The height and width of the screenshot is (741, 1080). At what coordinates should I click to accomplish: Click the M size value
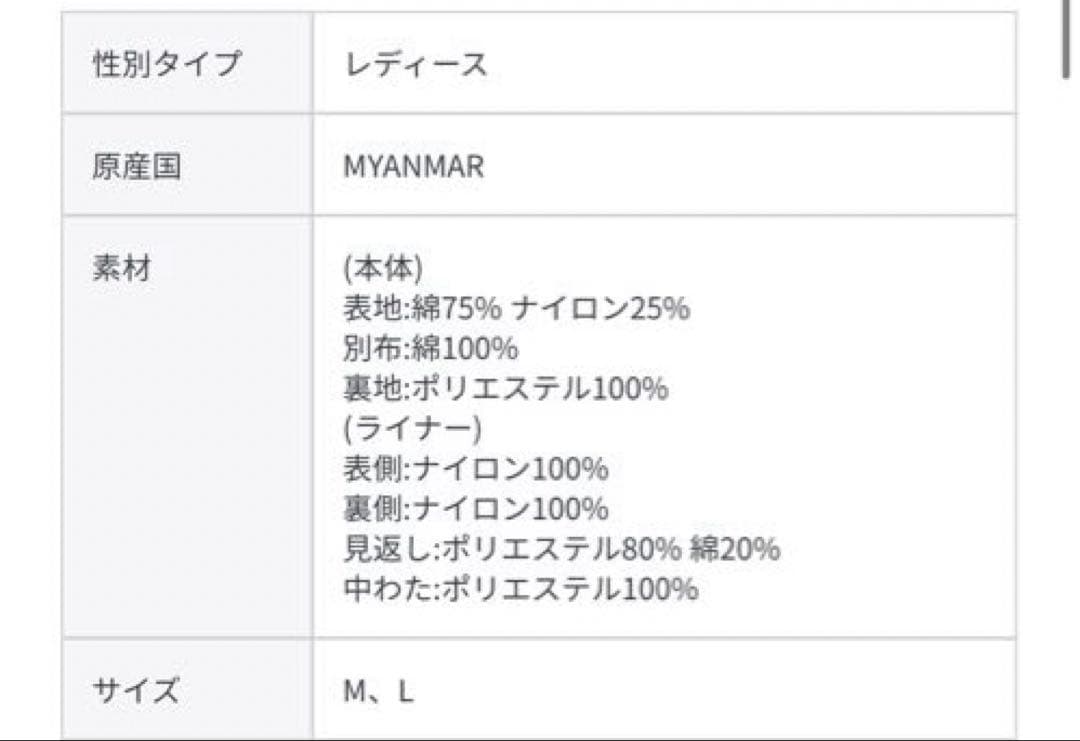353,691
